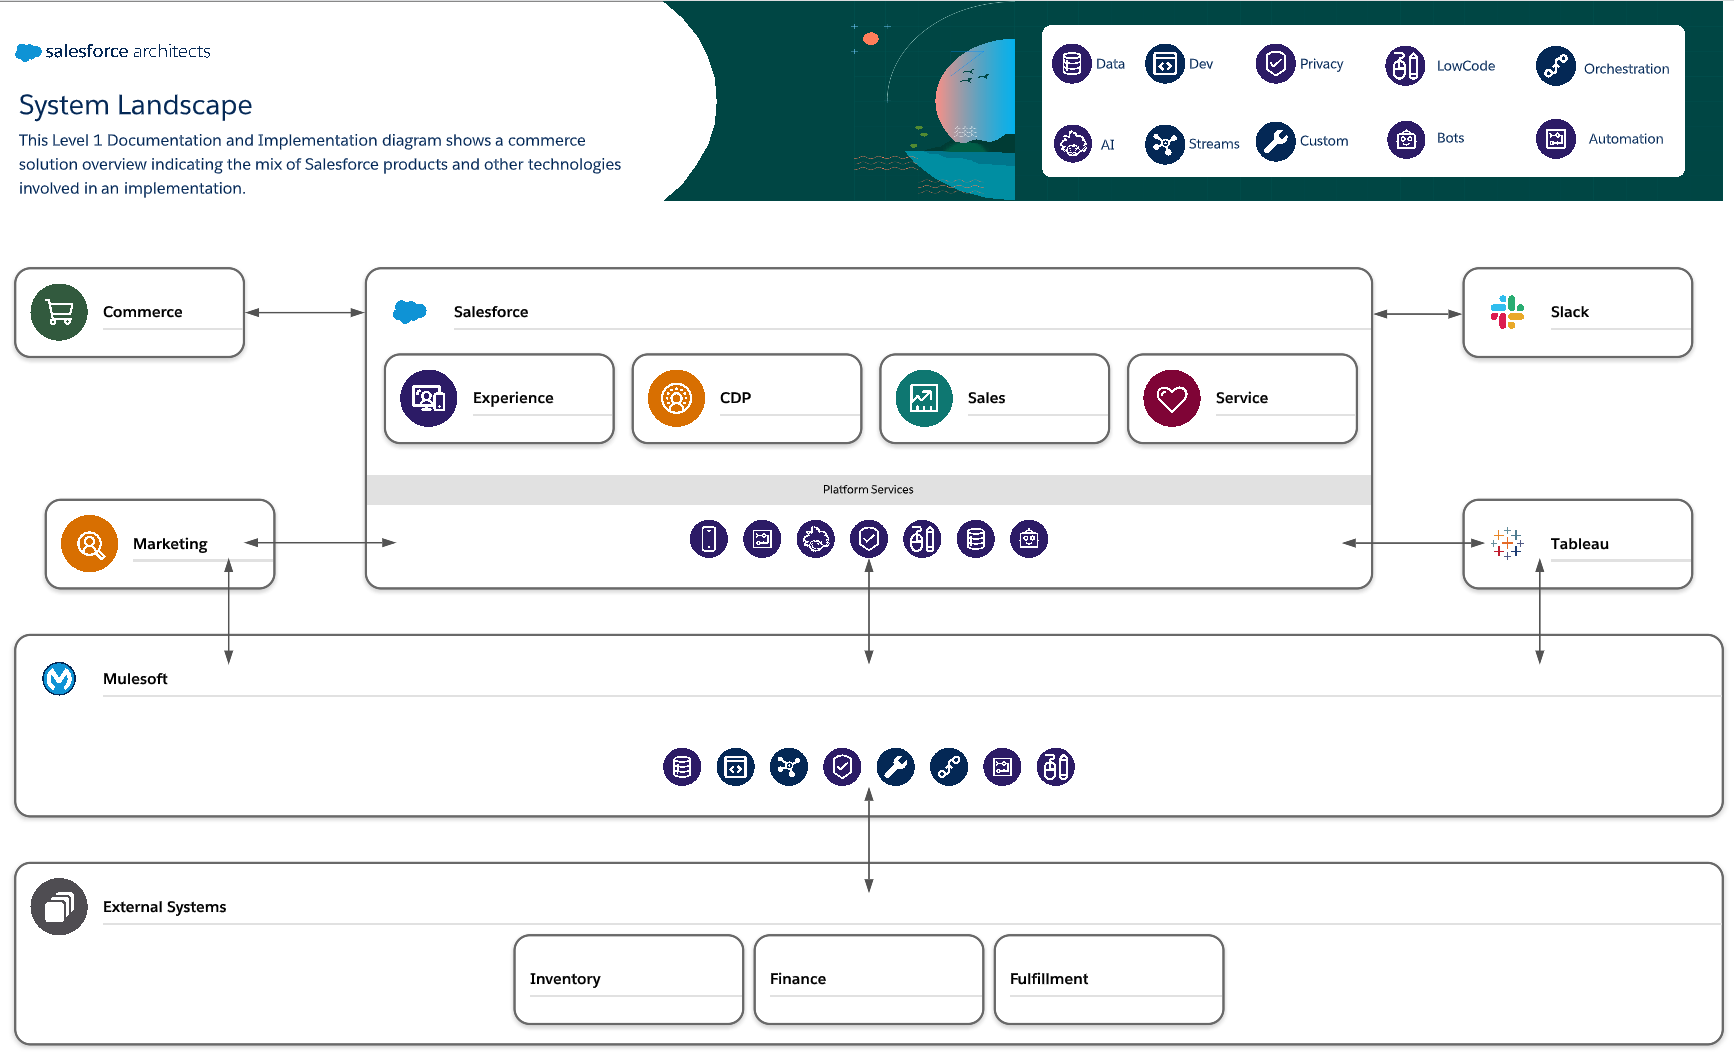Select the Experience Cloud icon
1734x1054 pixels.
(428, 398)
